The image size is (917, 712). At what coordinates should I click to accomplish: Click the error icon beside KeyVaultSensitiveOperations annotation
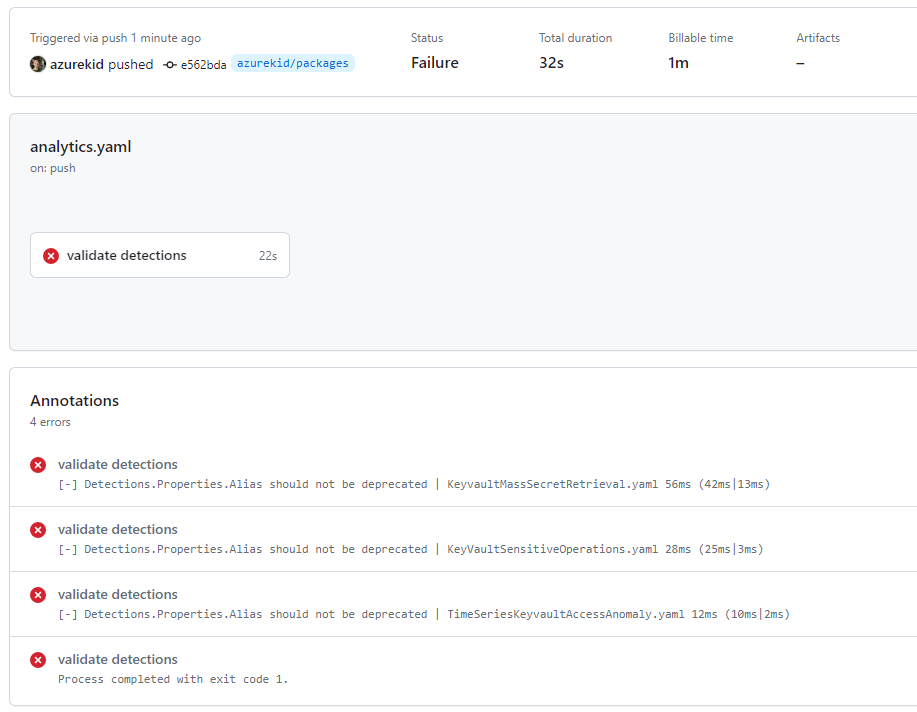click(x=38, y=530)
